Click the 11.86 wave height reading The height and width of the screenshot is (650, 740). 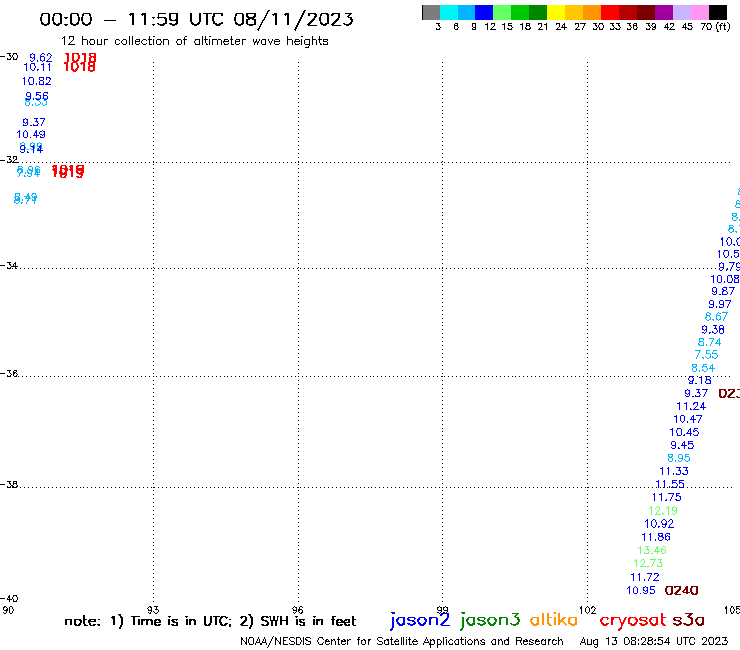pyautogui.click(x=656, y=537)
